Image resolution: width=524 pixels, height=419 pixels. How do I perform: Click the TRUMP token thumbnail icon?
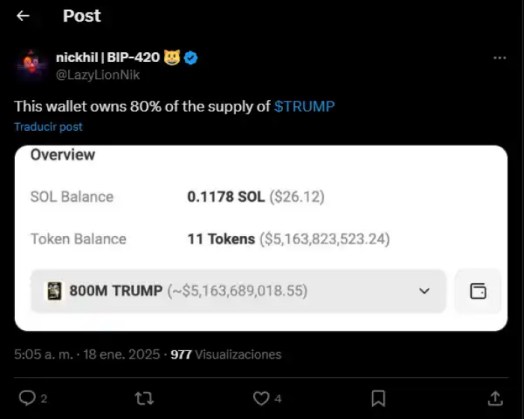click(x=54, y=291)
